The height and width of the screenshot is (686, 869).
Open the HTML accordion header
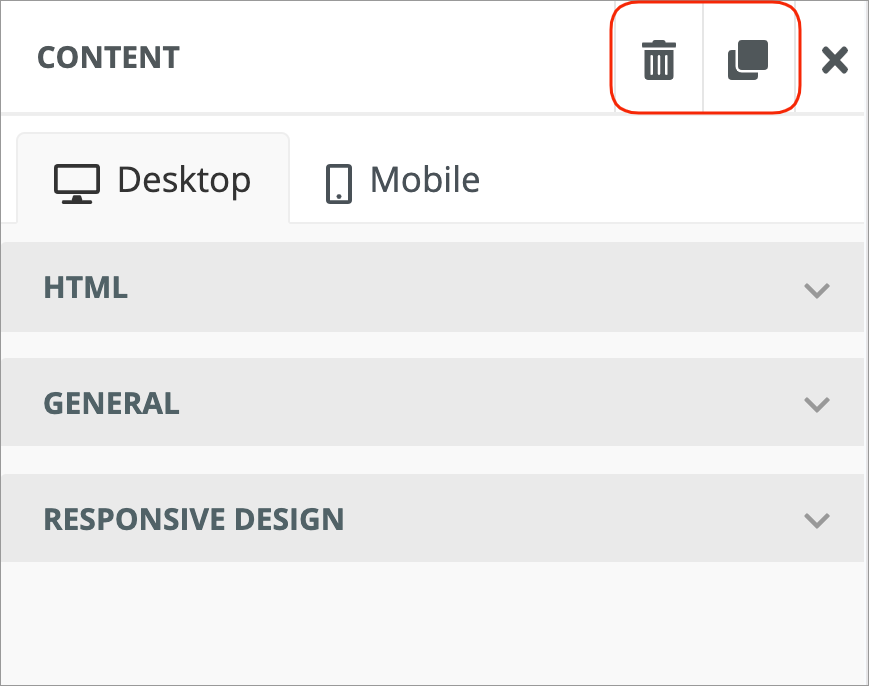[x=432, y=288]
